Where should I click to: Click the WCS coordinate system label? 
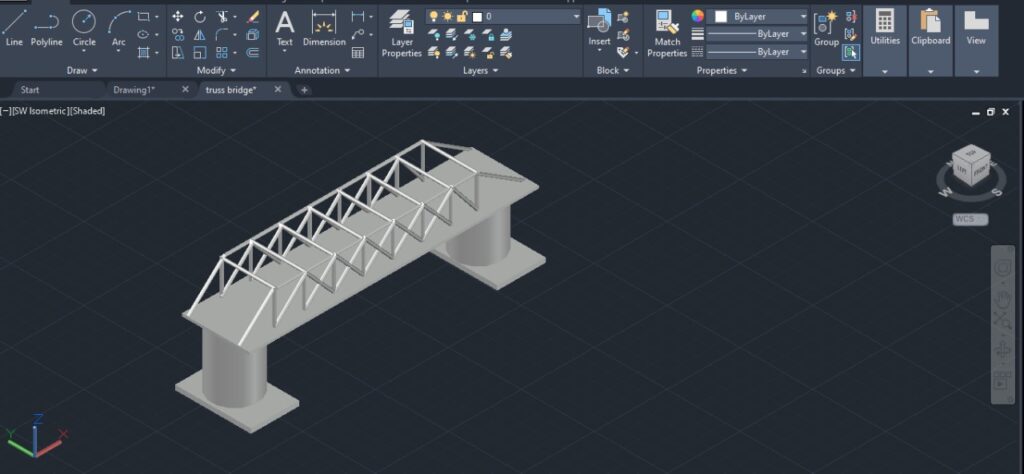969,219
